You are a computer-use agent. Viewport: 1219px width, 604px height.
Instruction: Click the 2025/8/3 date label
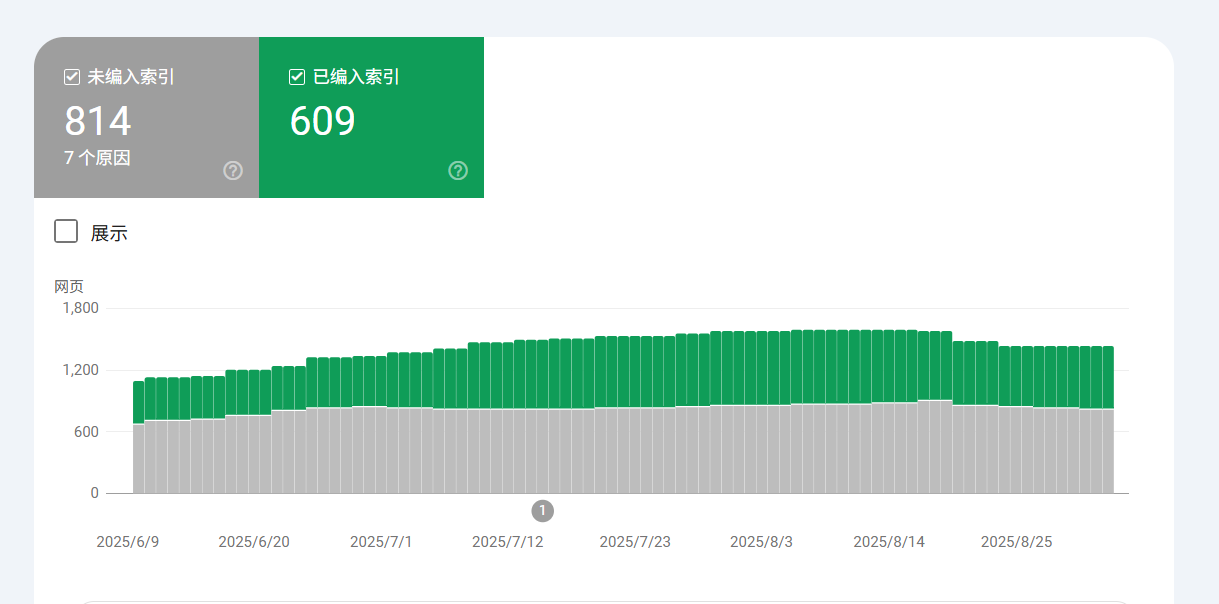761,542
